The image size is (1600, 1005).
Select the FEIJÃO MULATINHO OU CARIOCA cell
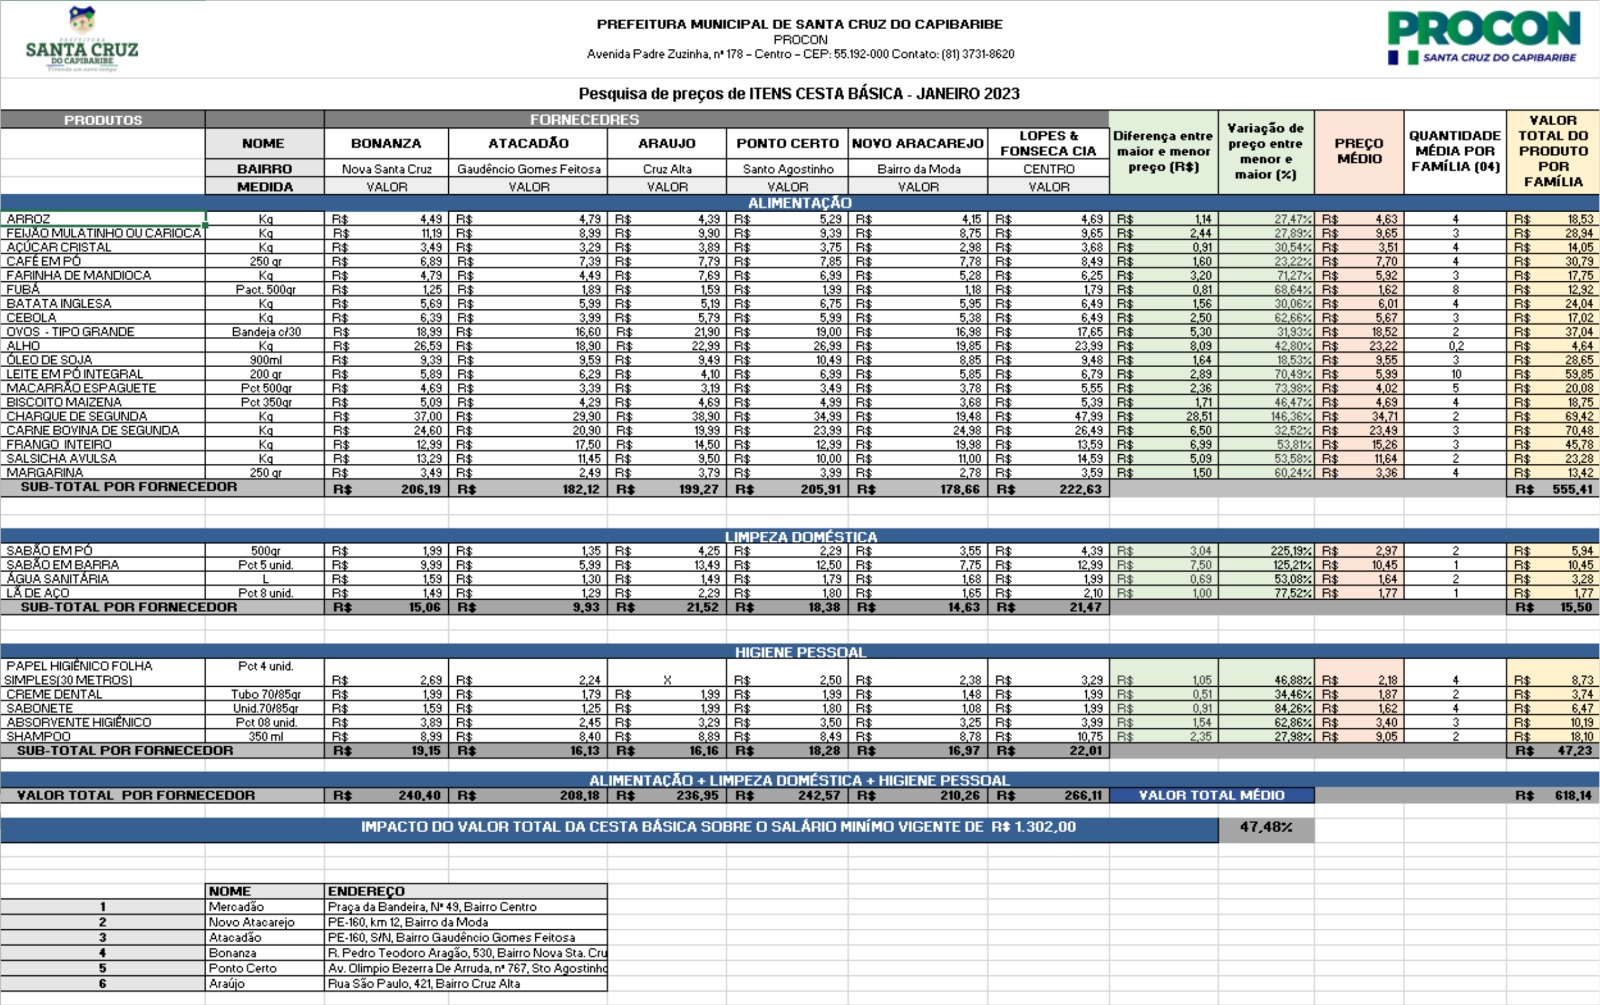103,233
